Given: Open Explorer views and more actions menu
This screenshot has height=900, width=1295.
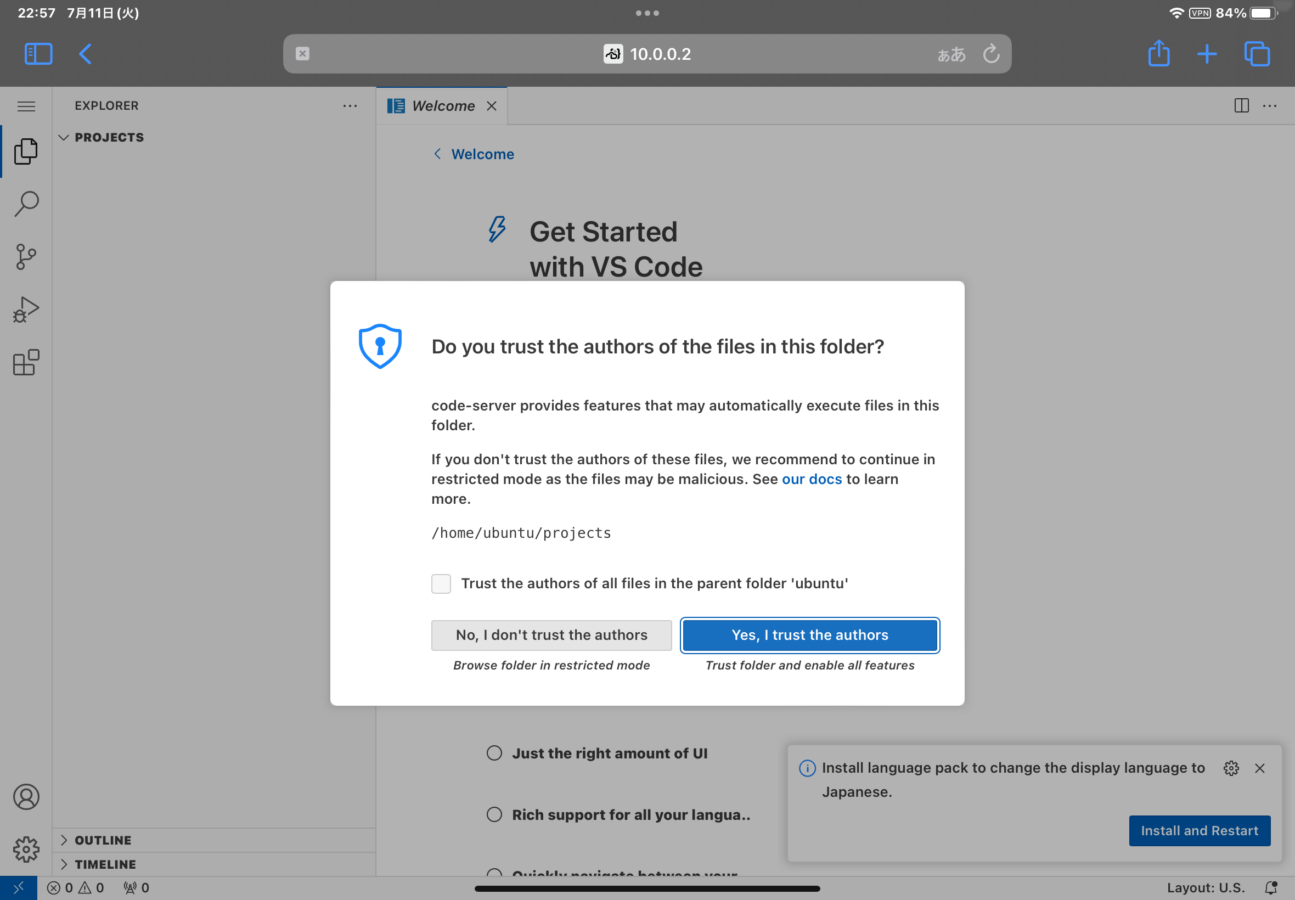Looking at the screenshot, I should pos(349,106).
